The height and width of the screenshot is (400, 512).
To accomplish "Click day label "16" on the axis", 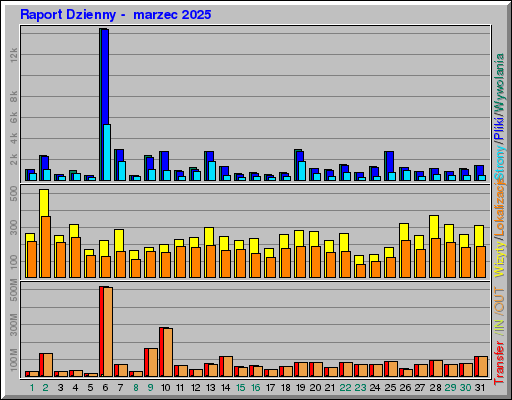I will [255, 388].
